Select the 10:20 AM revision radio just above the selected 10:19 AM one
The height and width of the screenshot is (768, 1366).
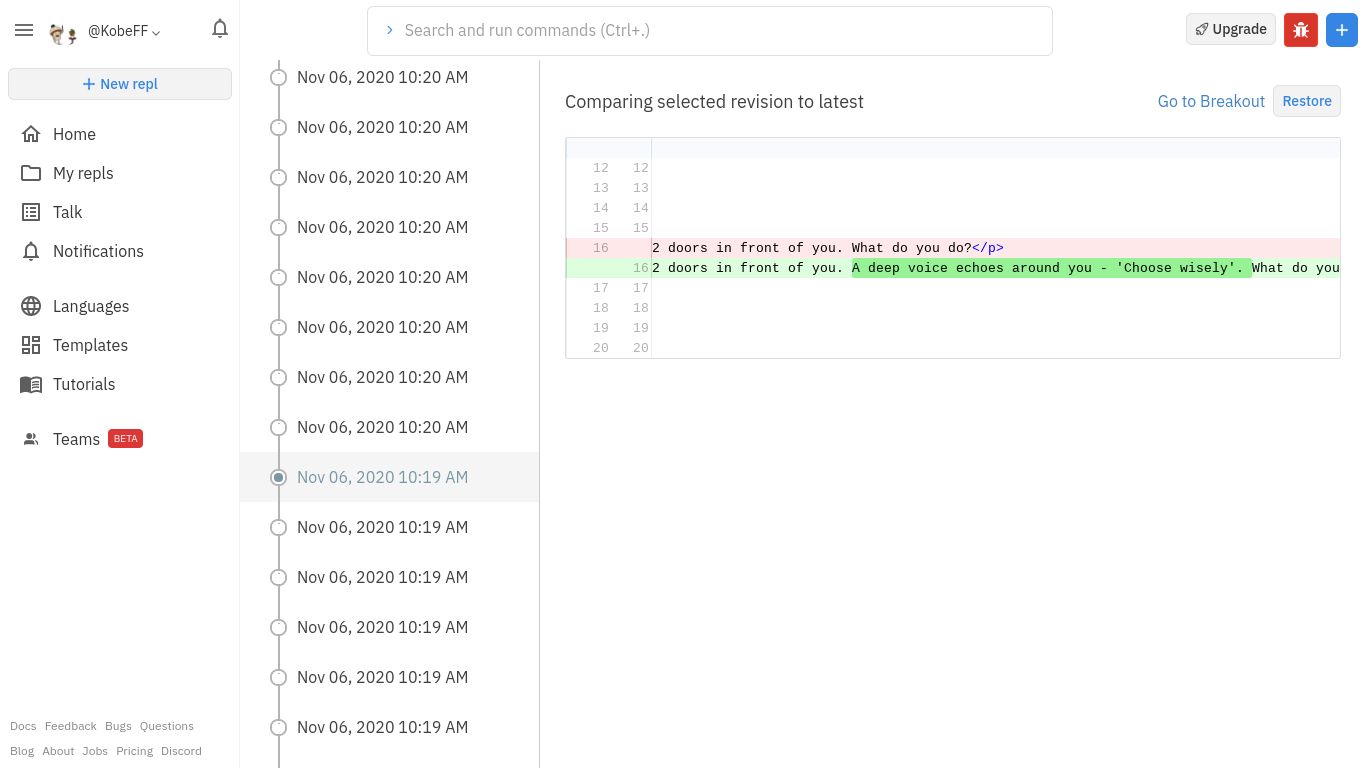coord(279,427)
